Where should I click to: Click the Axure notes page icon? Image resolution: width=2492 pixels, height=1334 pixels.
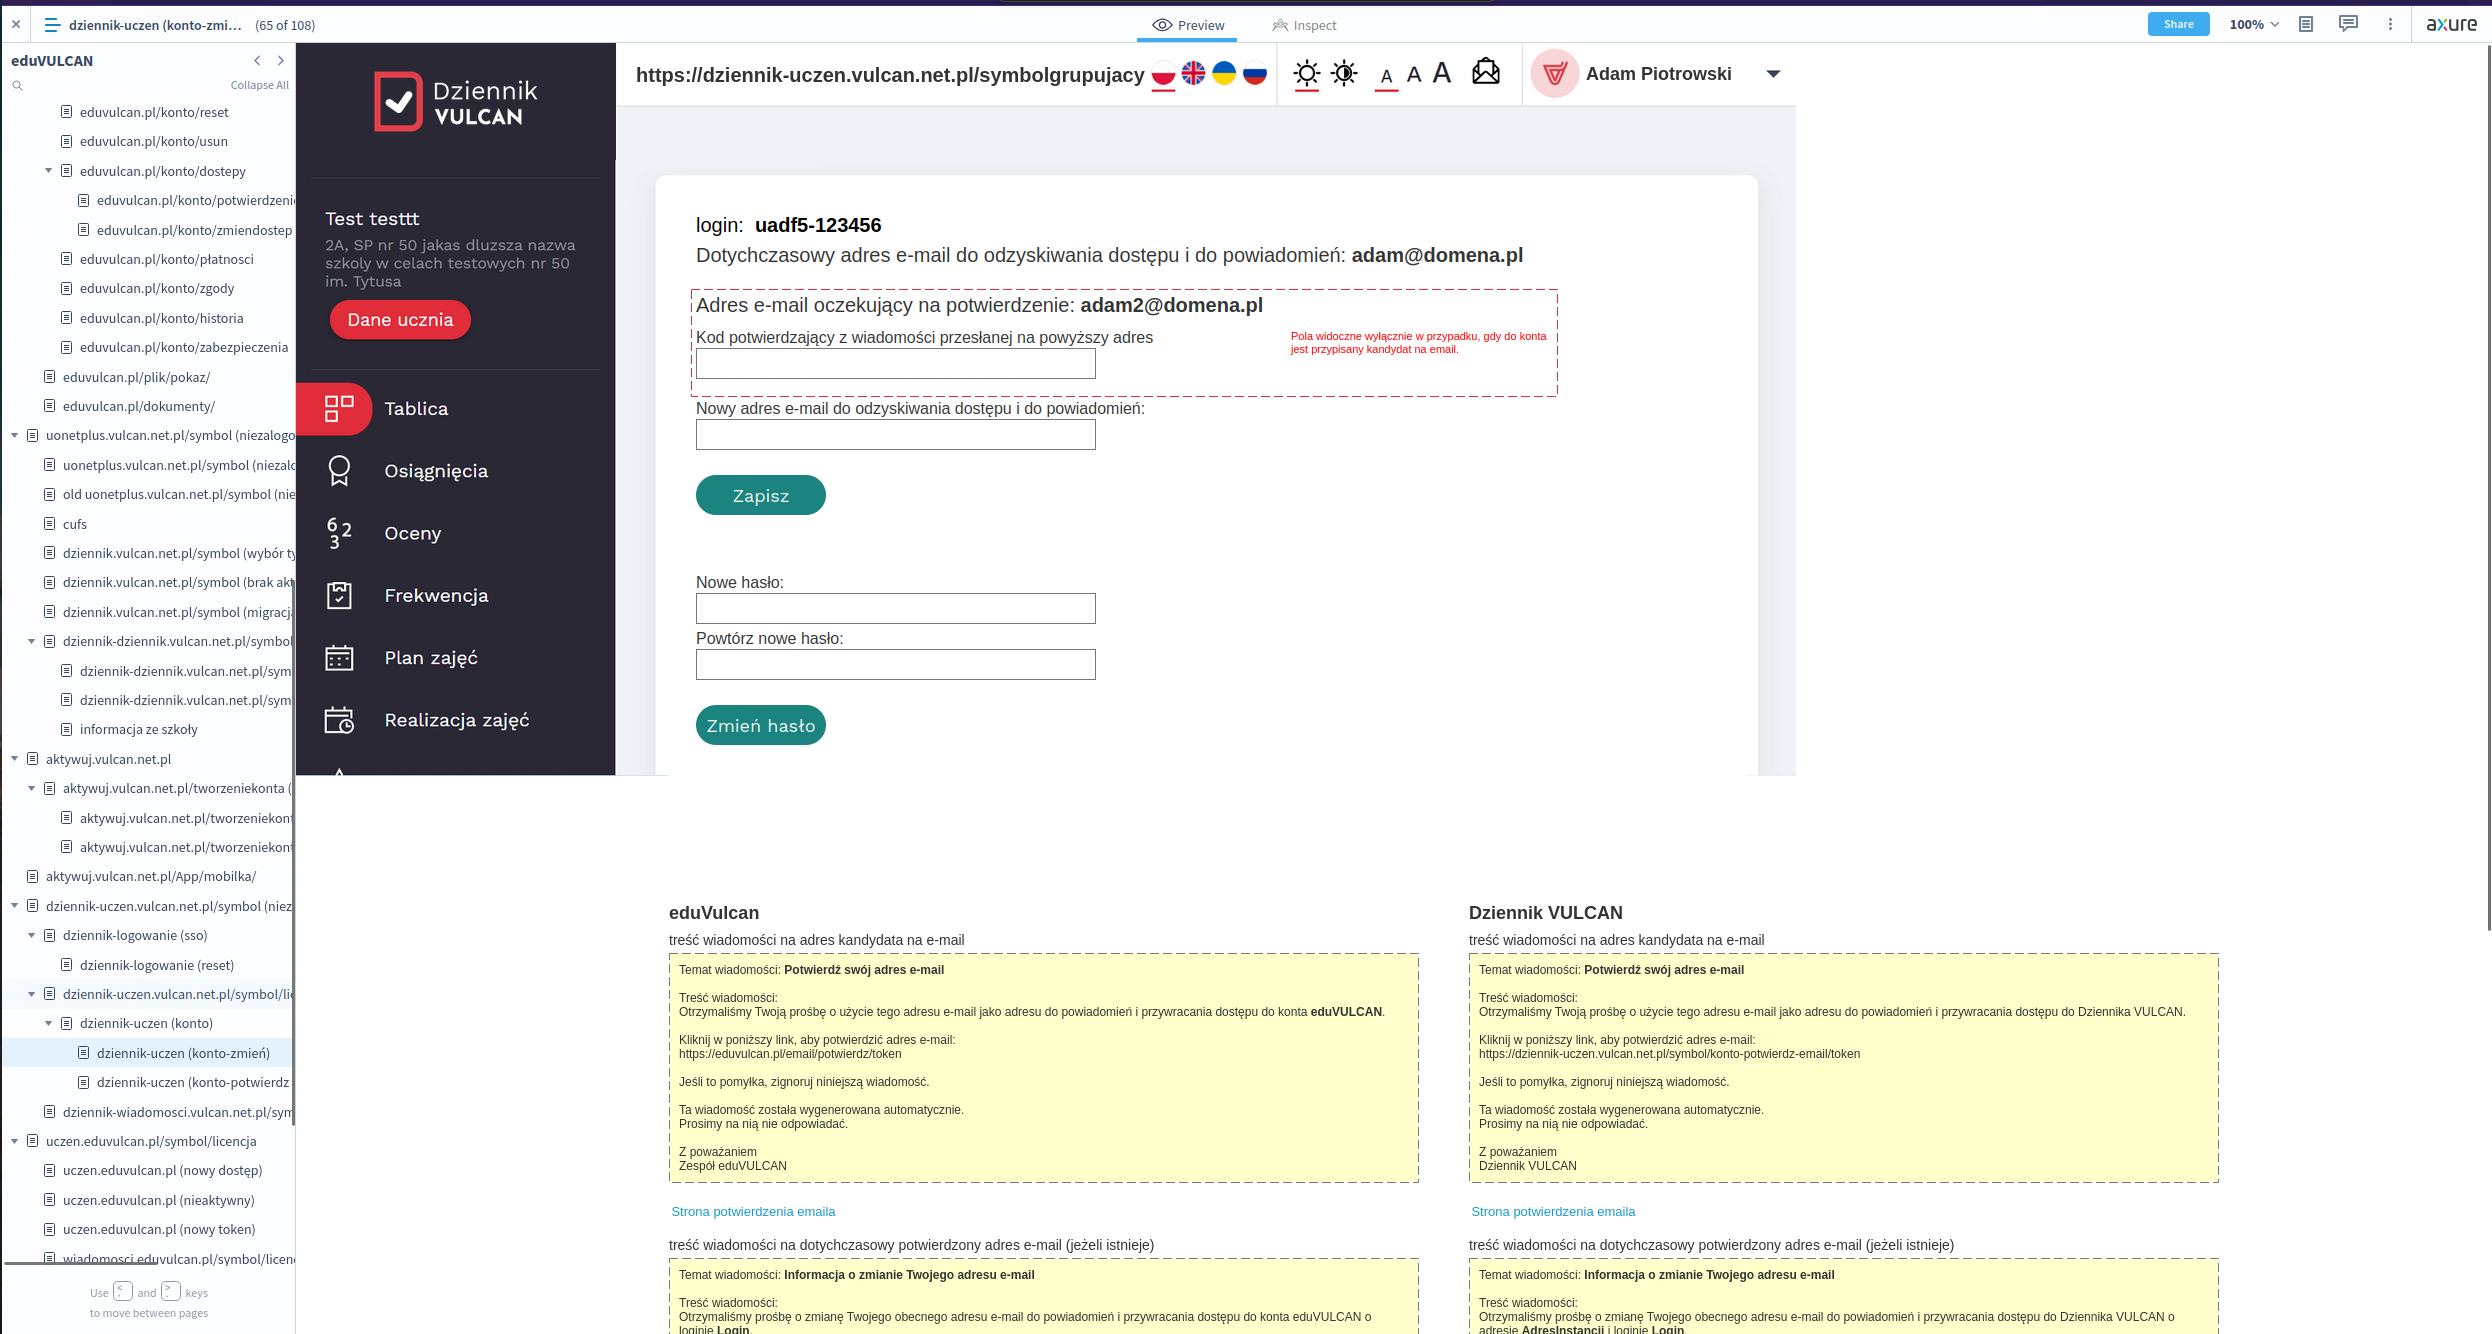tap(2306, 24)
